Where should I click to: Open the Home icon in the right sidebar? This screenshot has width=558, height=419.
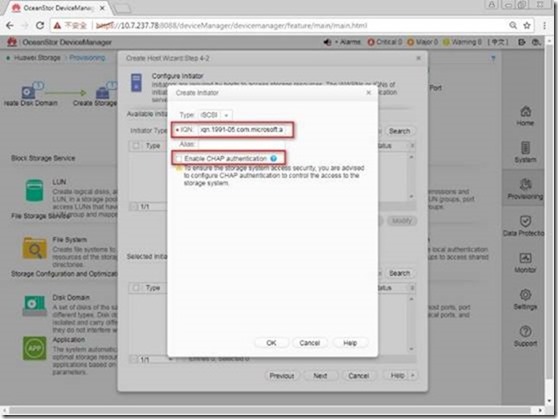point(525,112)
